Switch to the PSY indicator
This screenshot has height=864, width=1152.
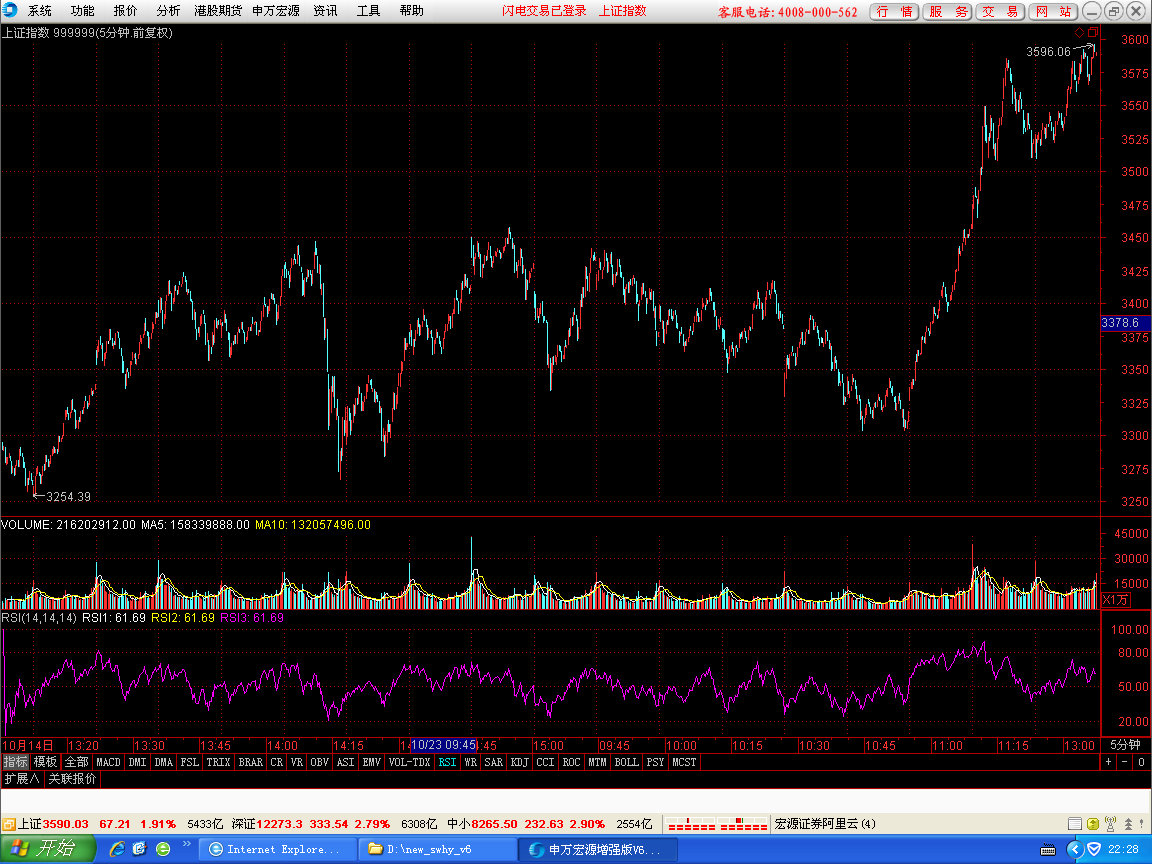pos(655,762)
